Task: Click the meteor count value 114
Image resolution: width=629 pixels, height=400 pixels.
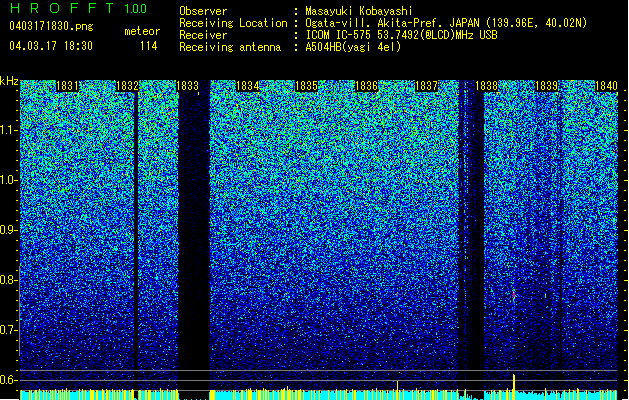Action: (x=148, y=46)
